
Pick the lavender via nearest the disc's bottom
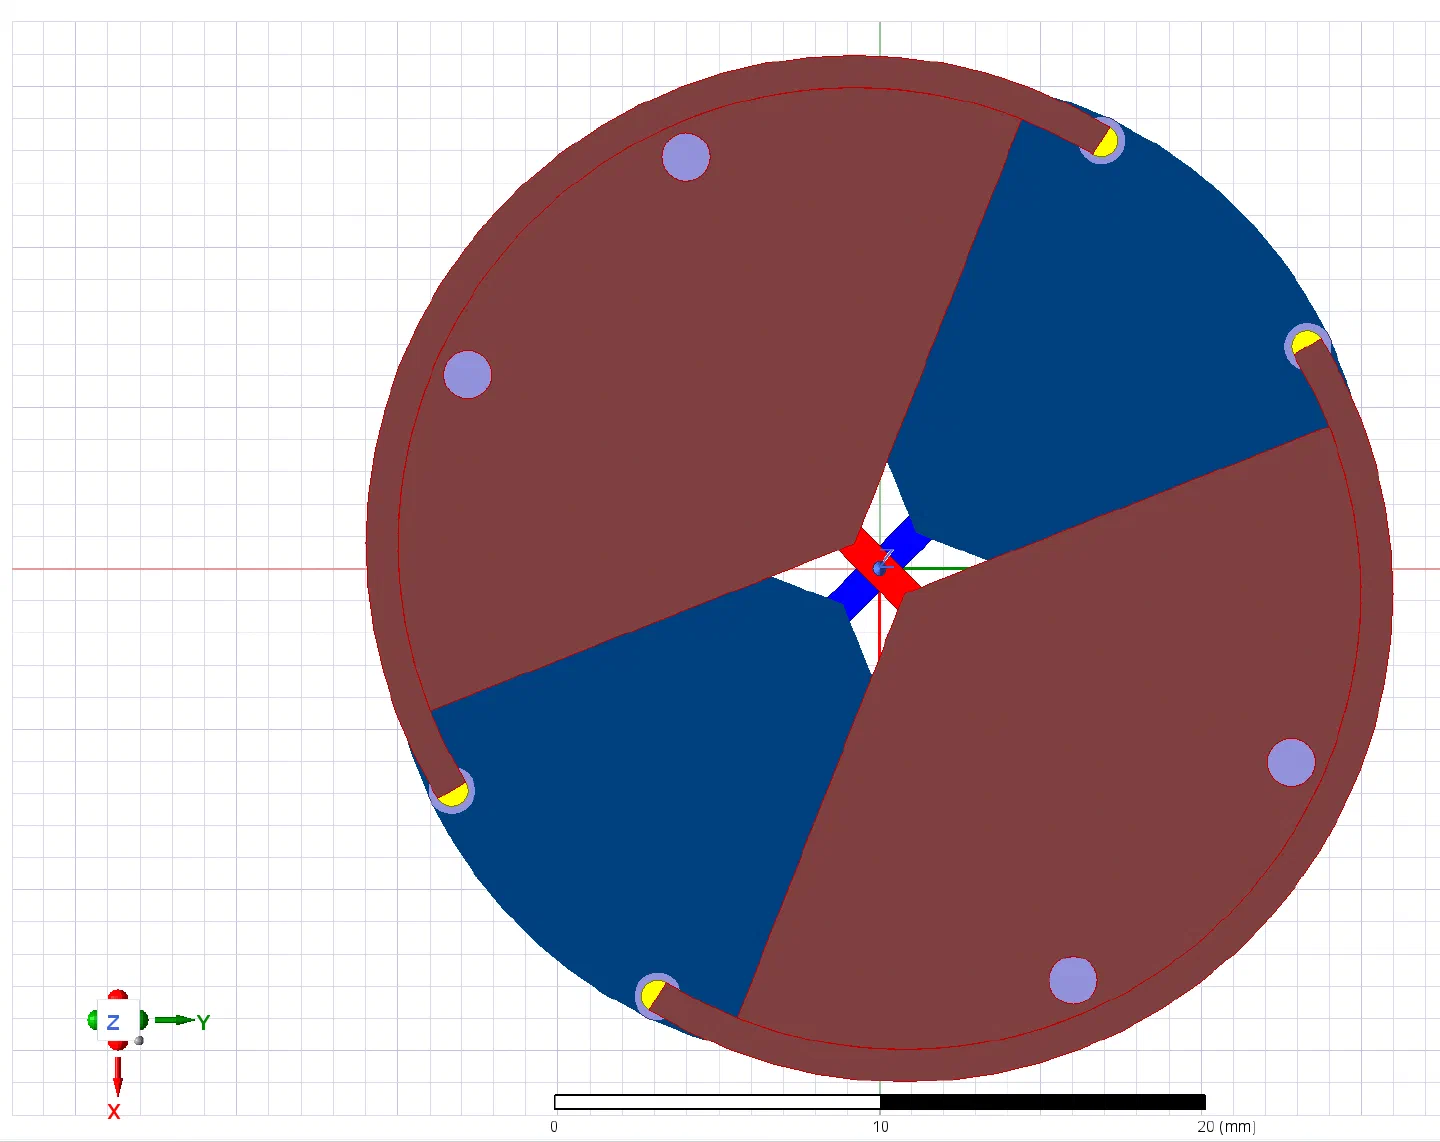click(x=1073, y=981)
